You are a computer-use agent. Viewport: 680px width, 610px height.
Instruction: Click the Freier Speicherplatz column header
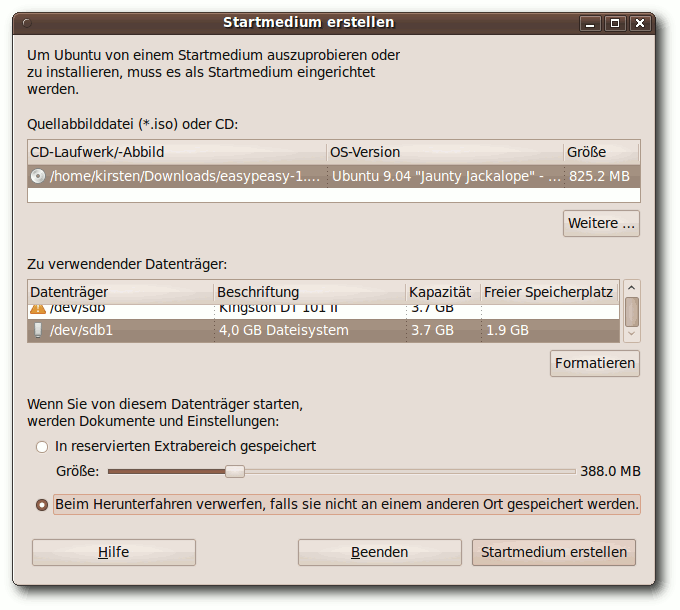pos(548,292)
